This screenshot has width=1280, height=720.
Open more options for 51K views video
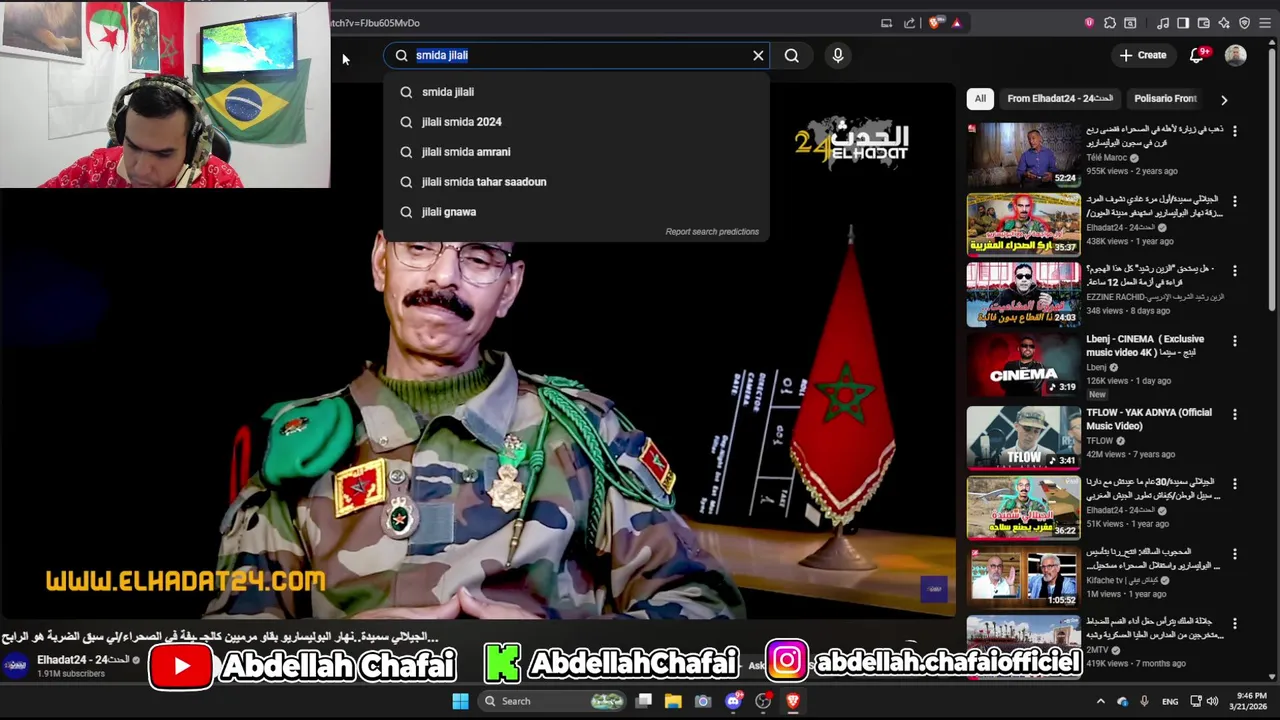[x=1234, y=484]
